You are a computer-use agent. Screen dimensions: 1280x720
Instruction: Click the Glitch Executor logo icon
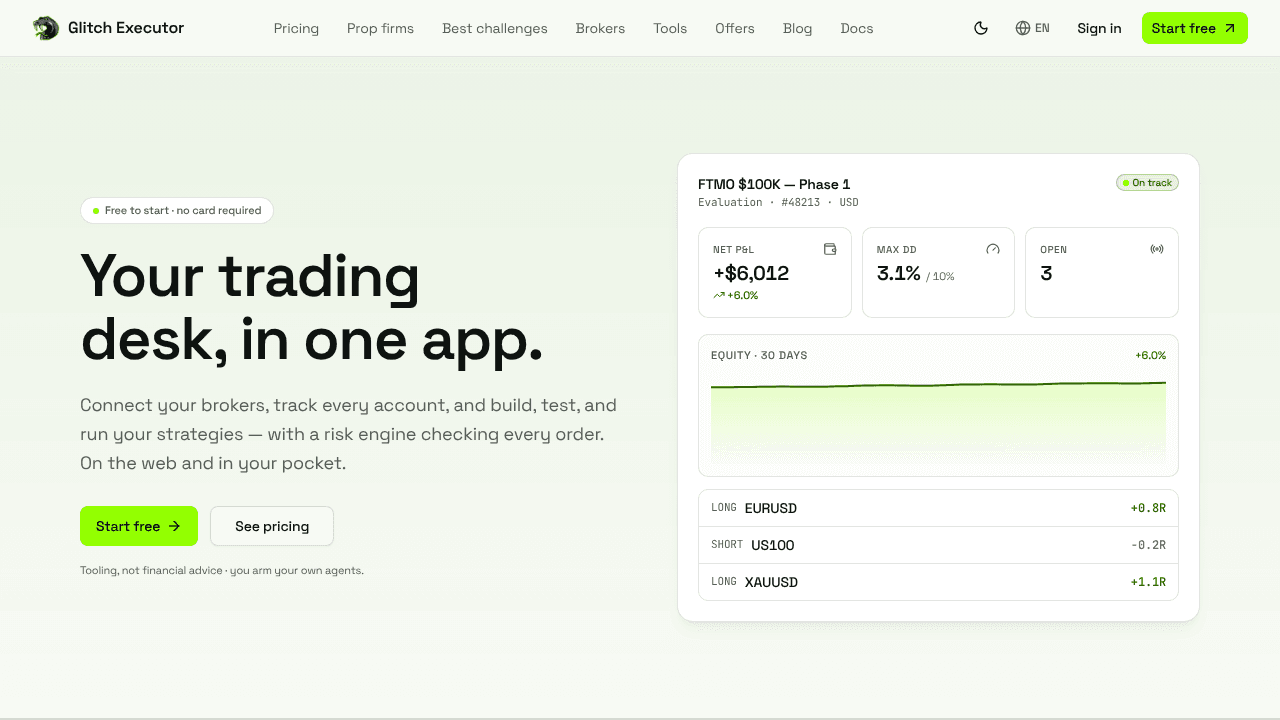pyautogui.click(x=46, y=28)
